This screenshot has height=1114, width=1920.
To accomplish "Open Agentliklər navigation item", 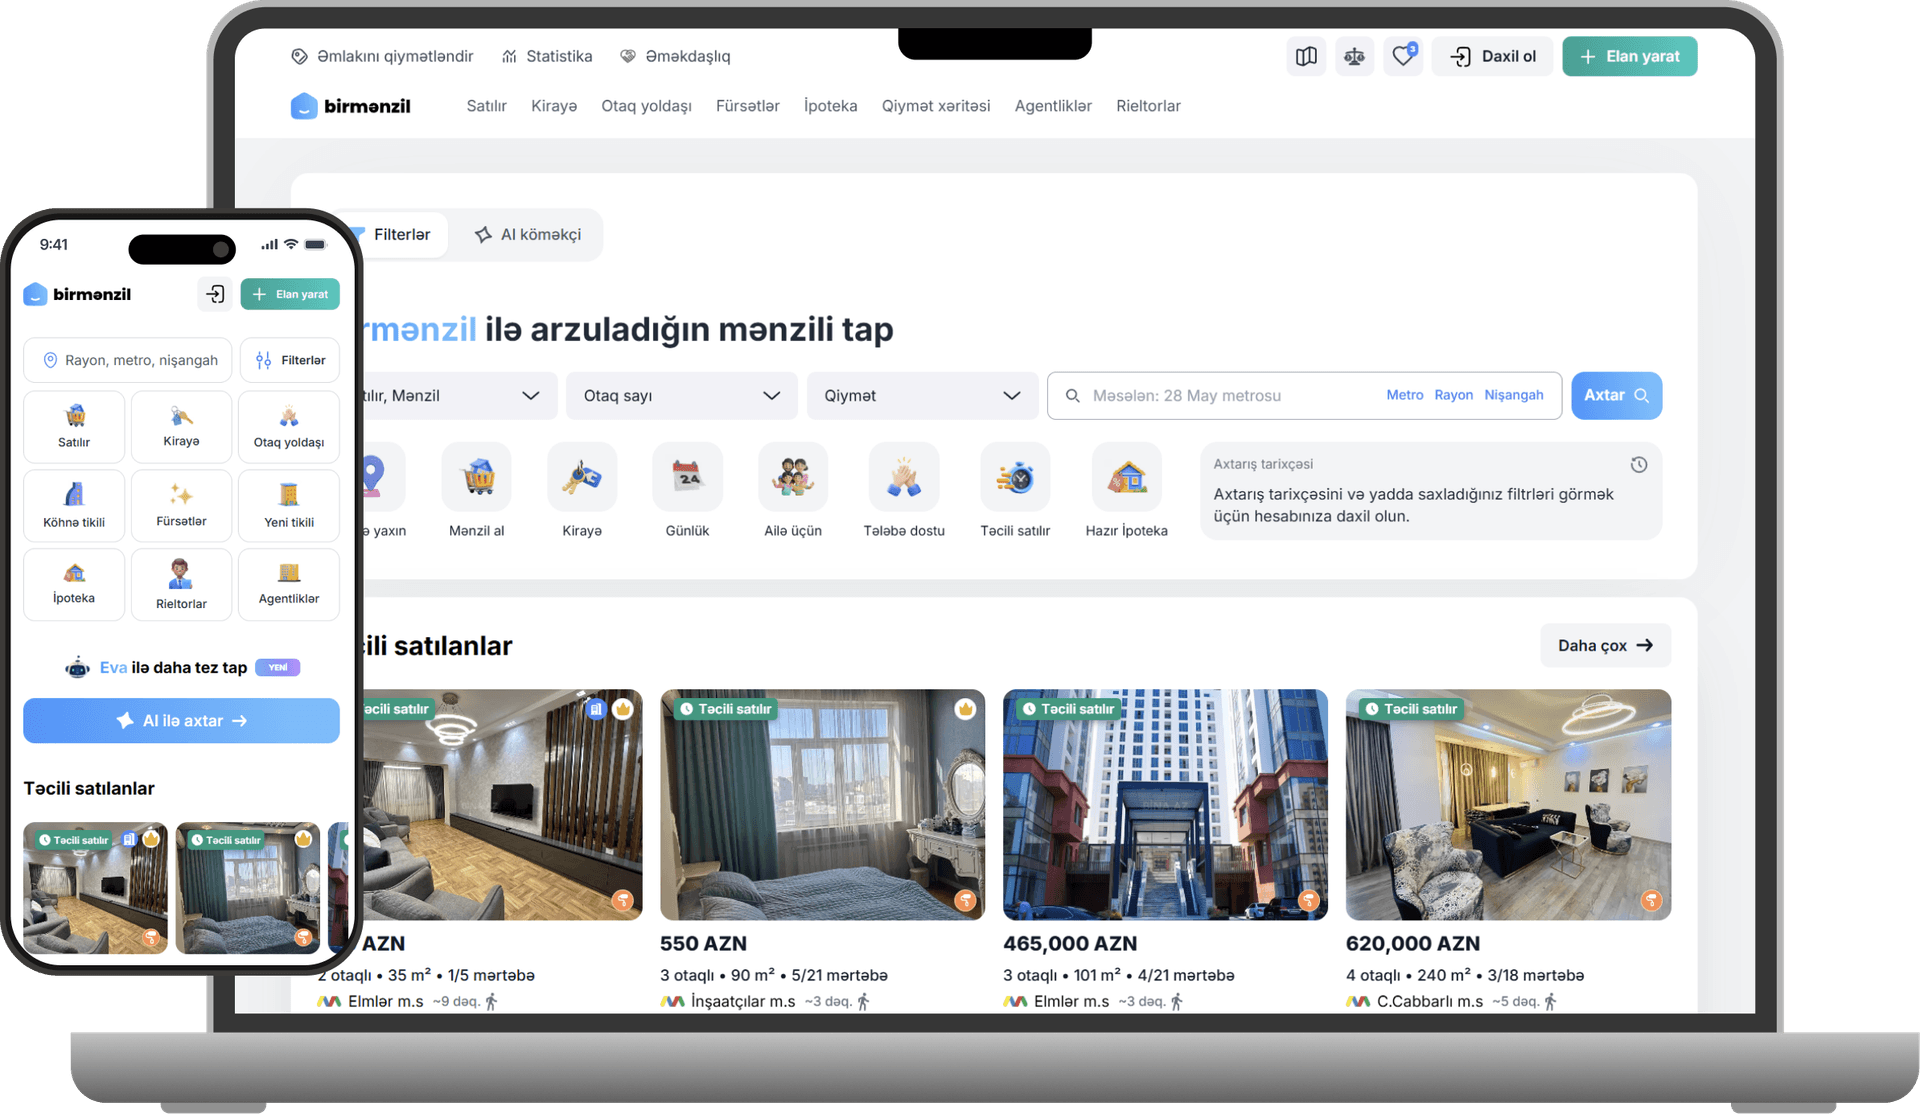I will pos(1053,106).
